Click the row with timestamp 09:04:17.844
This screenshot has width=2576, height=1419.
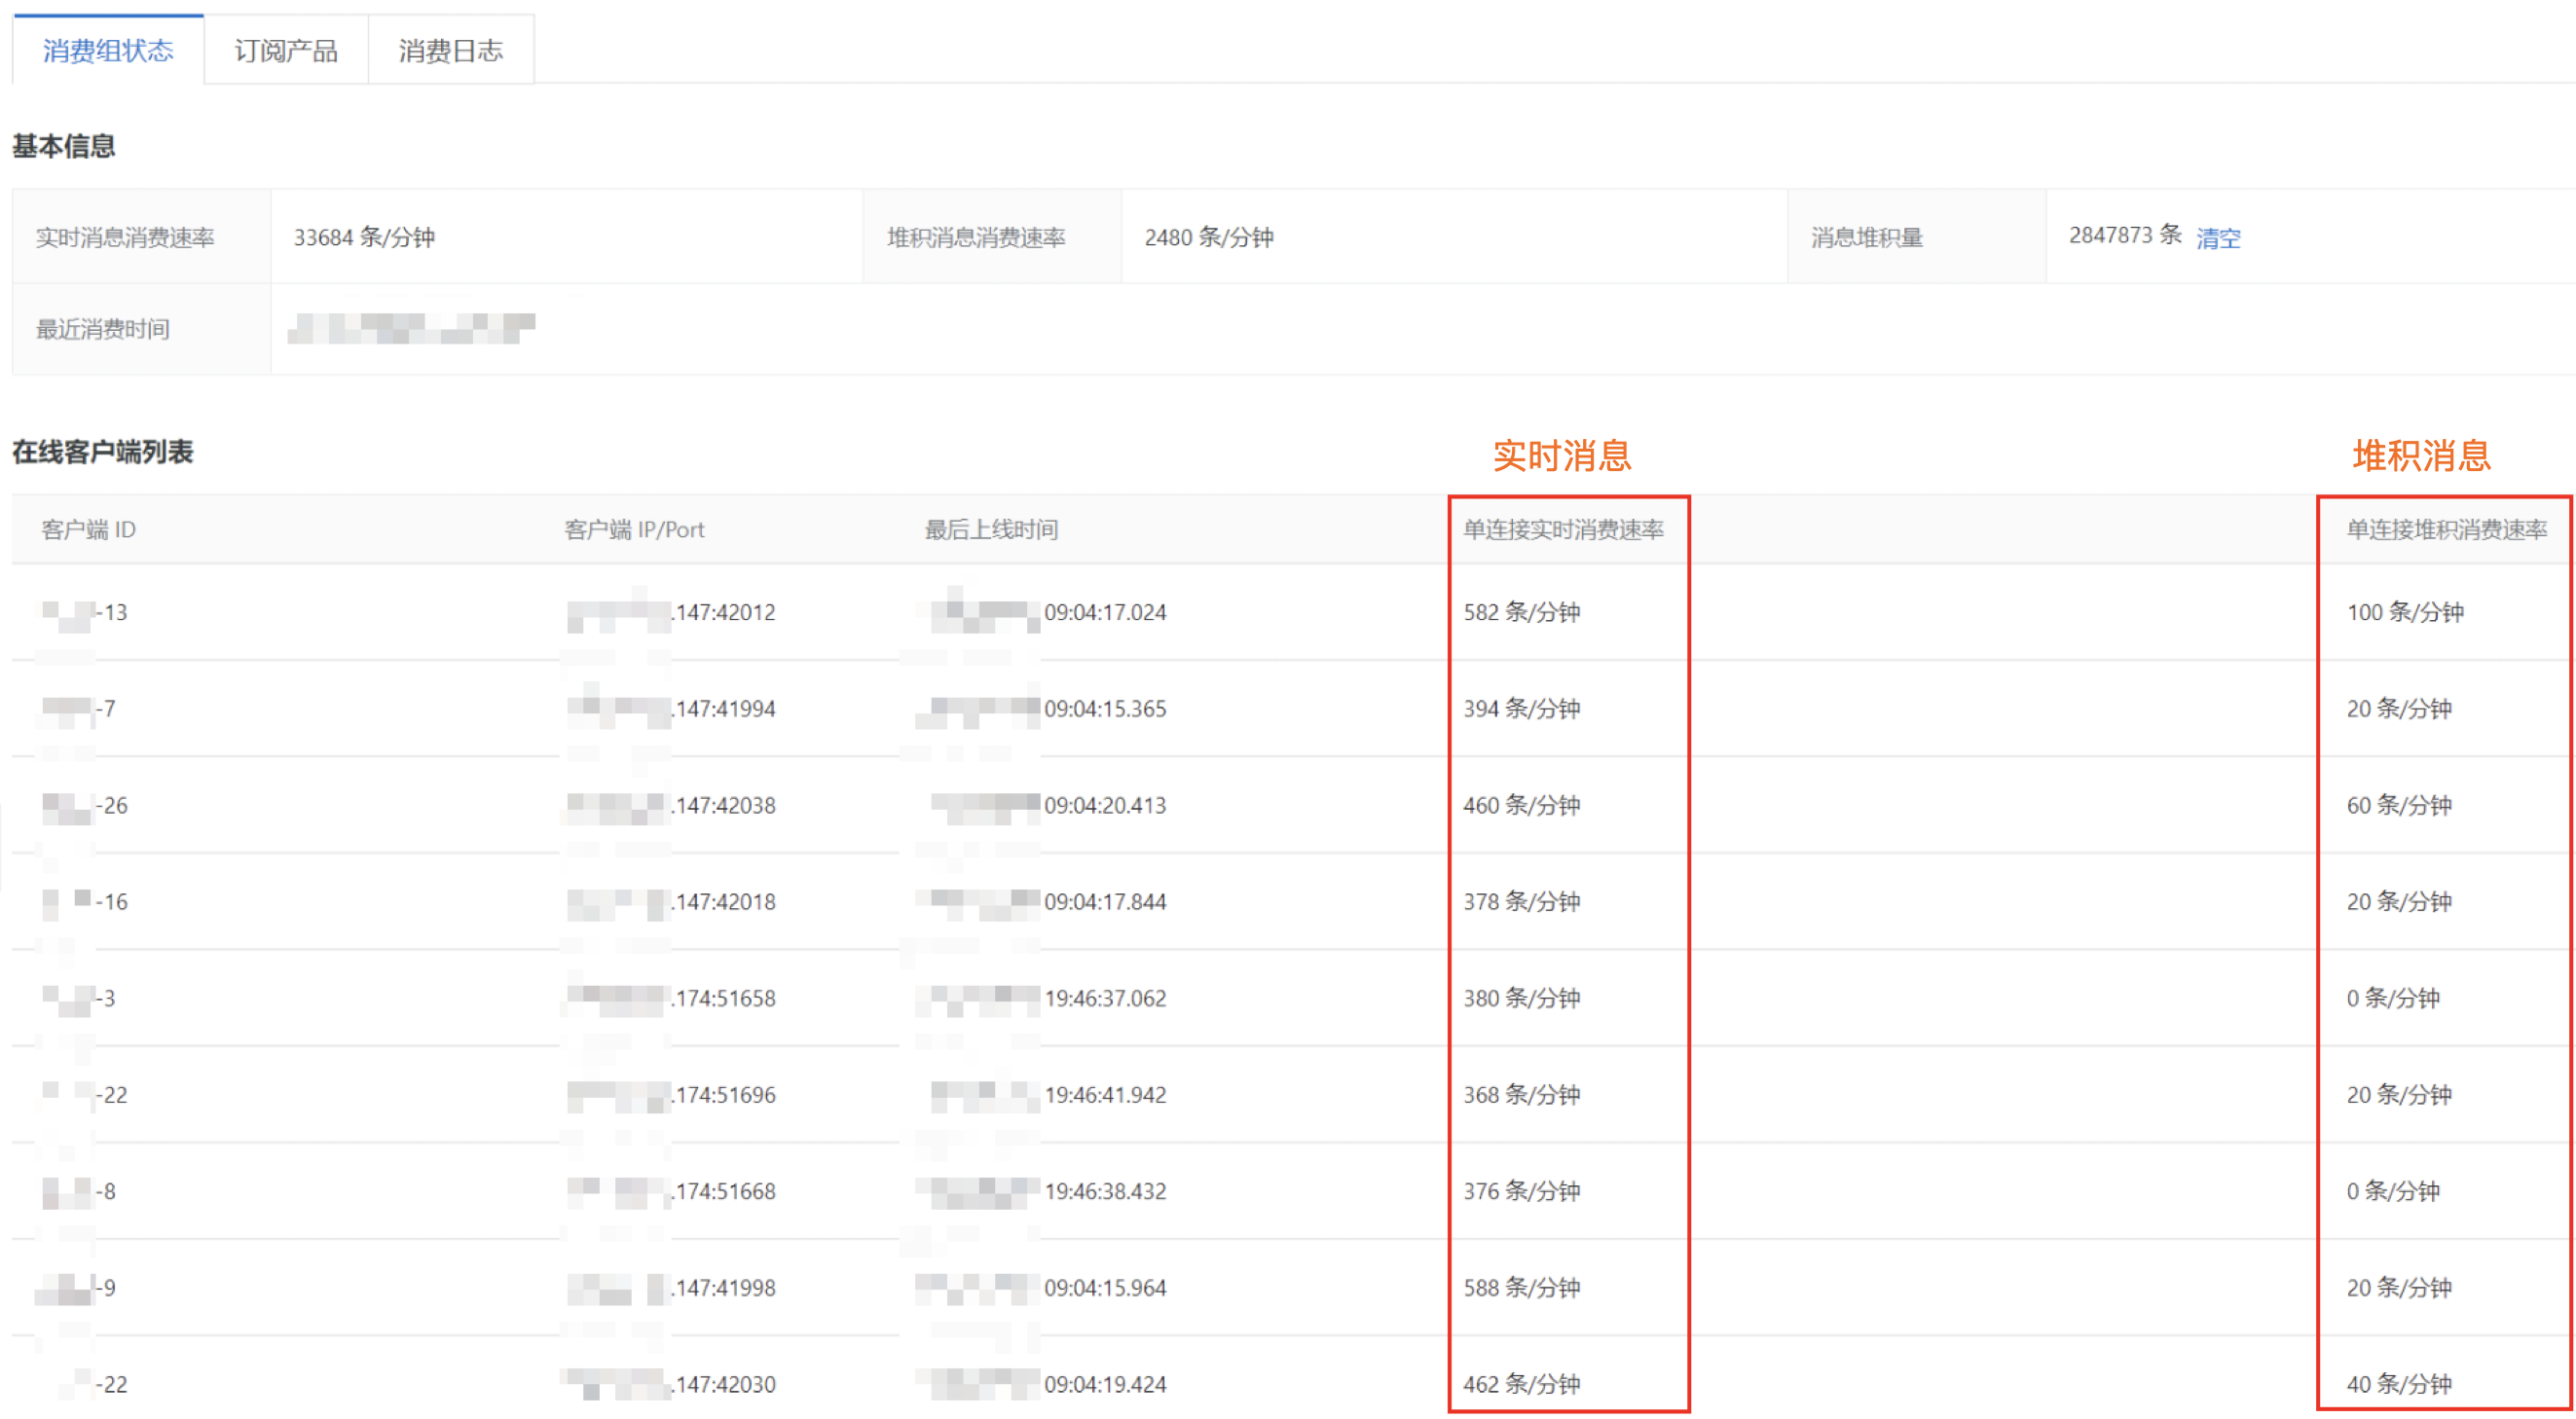coord(1104,902)
